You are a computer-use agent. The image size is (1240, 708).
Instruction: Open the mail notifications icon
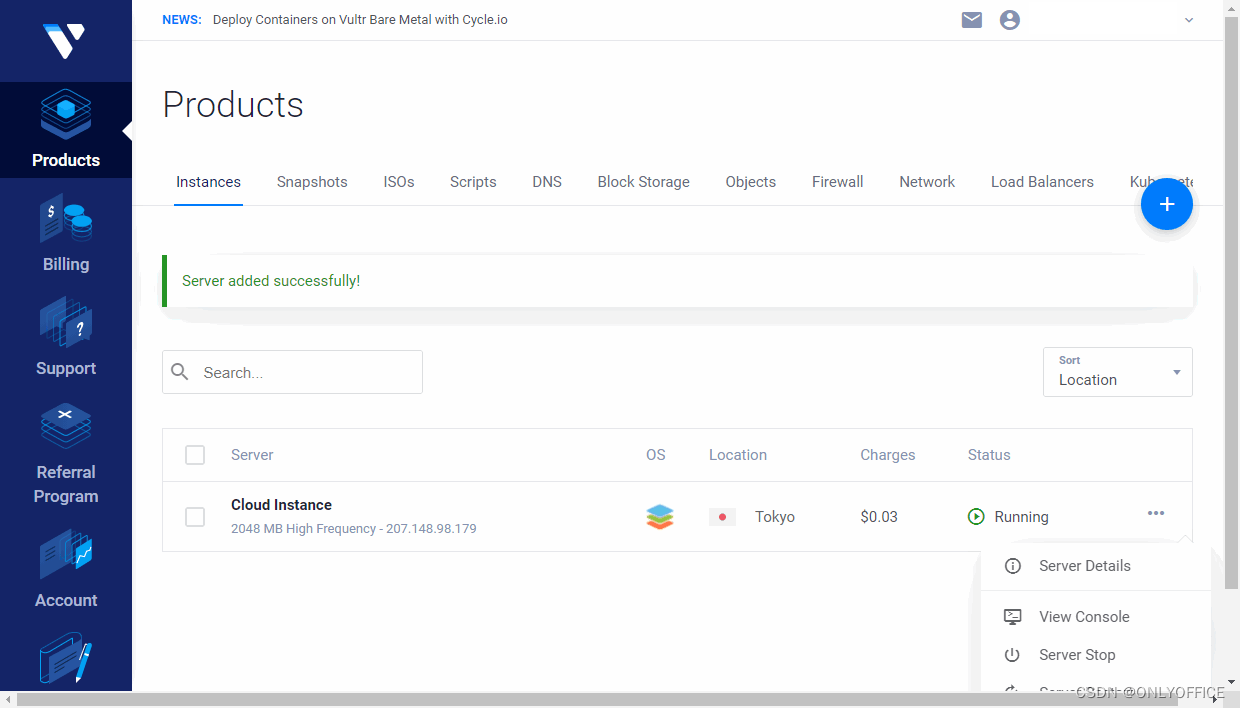click(x=972, y=20)
